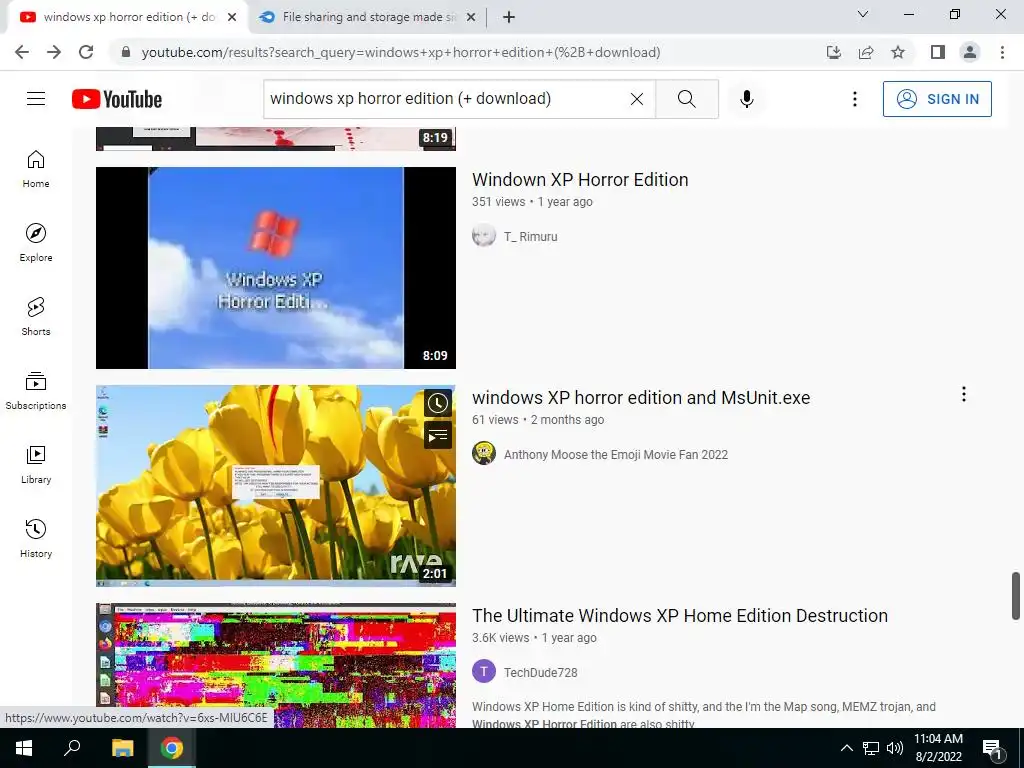
Task: Open The Ultimate Windows XP Home Edition Destruction
Action: [680, 616]
